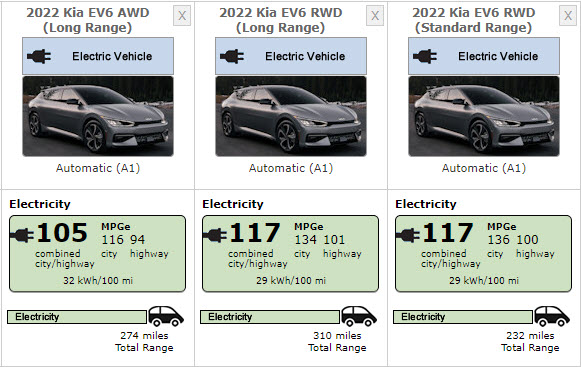Screen dimensions: 581x367
Task: Click the Electricity range bar for 274 miles
Action: click(x=77, y=317)
